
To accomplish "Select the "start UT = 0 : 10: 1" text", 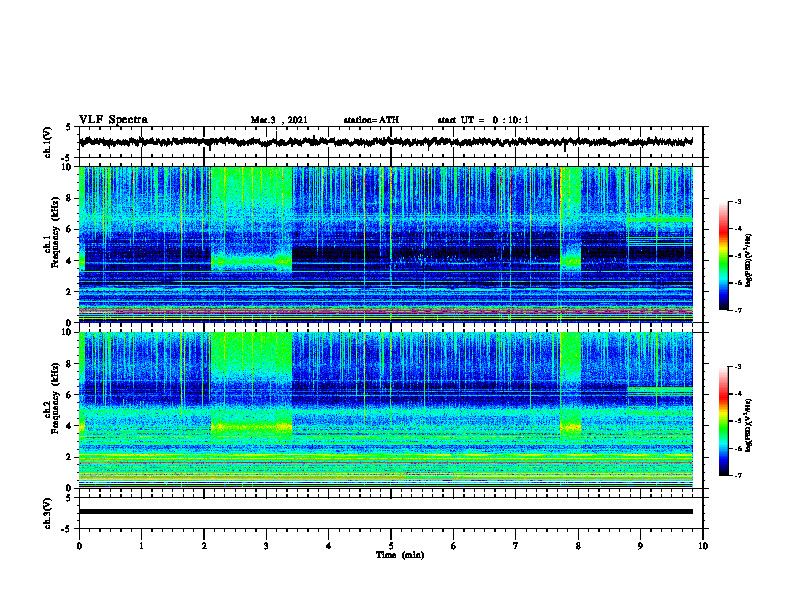I will 483,120.
